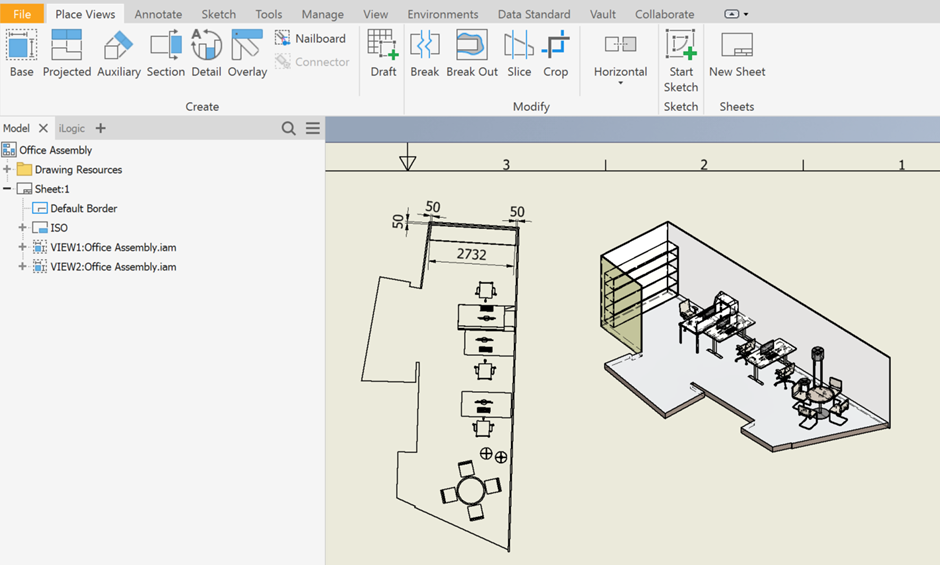Image resolution: width=940 pixels, height=565 pixels.
Task: Switch to the iLogic browser tab
Action: tap(71, 128)
